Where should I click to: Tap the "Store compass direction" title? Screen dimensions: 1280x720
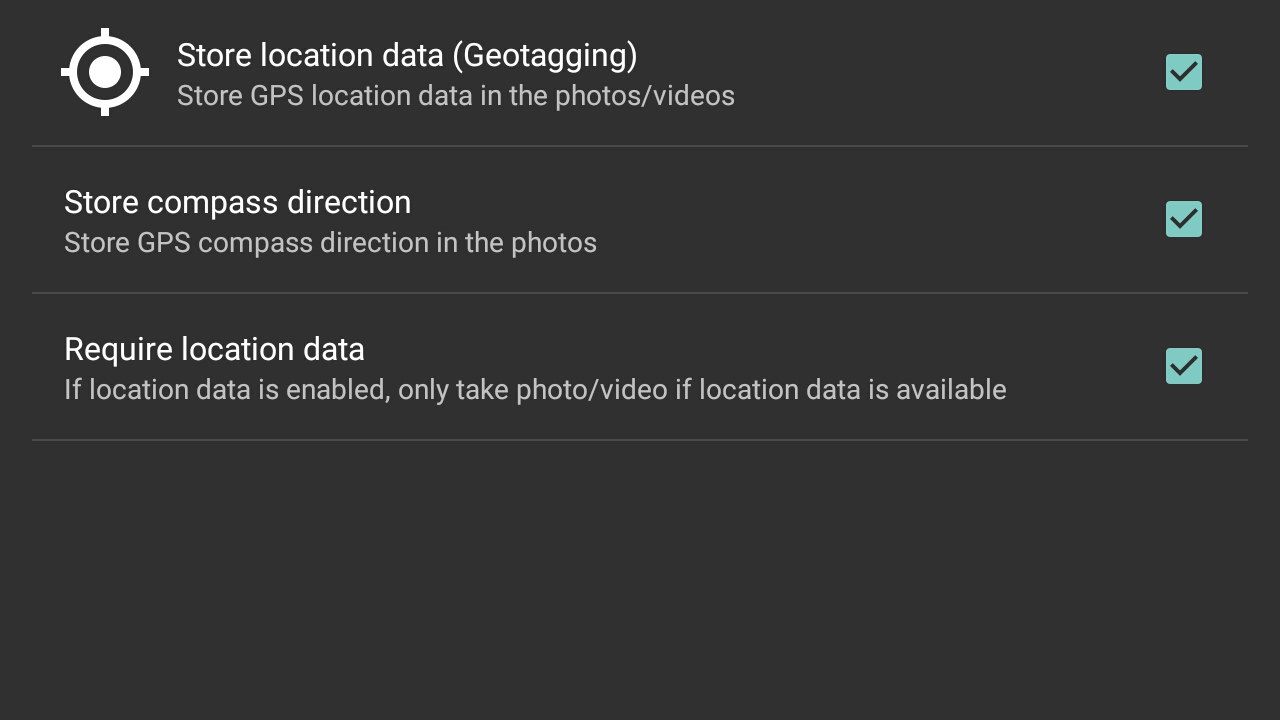point(237,202)
